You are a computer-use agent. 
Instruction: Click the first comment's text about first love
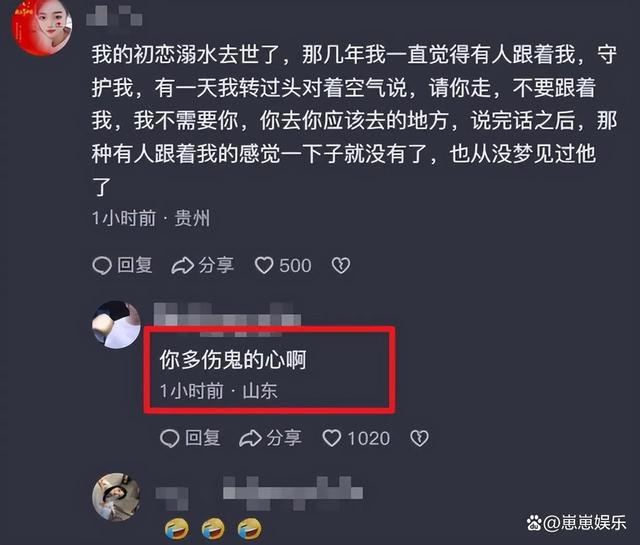(354, 120)
